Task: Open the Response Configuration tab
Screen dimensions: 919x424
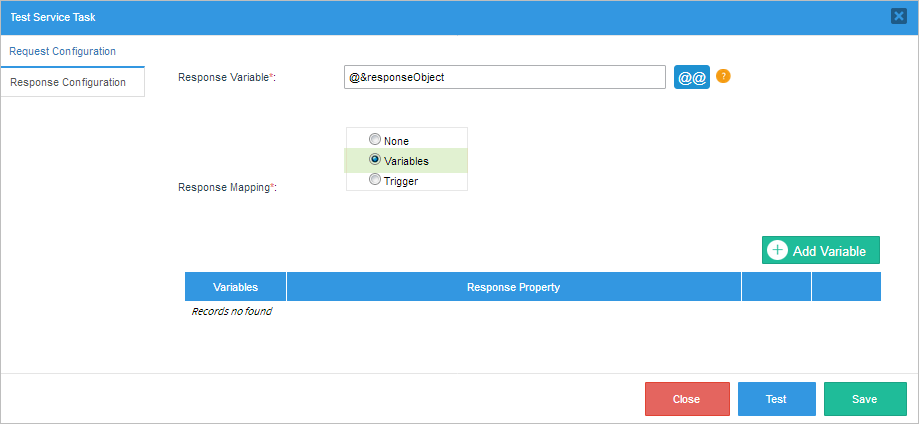Action: pyautogui.click(x=68, y=82)
